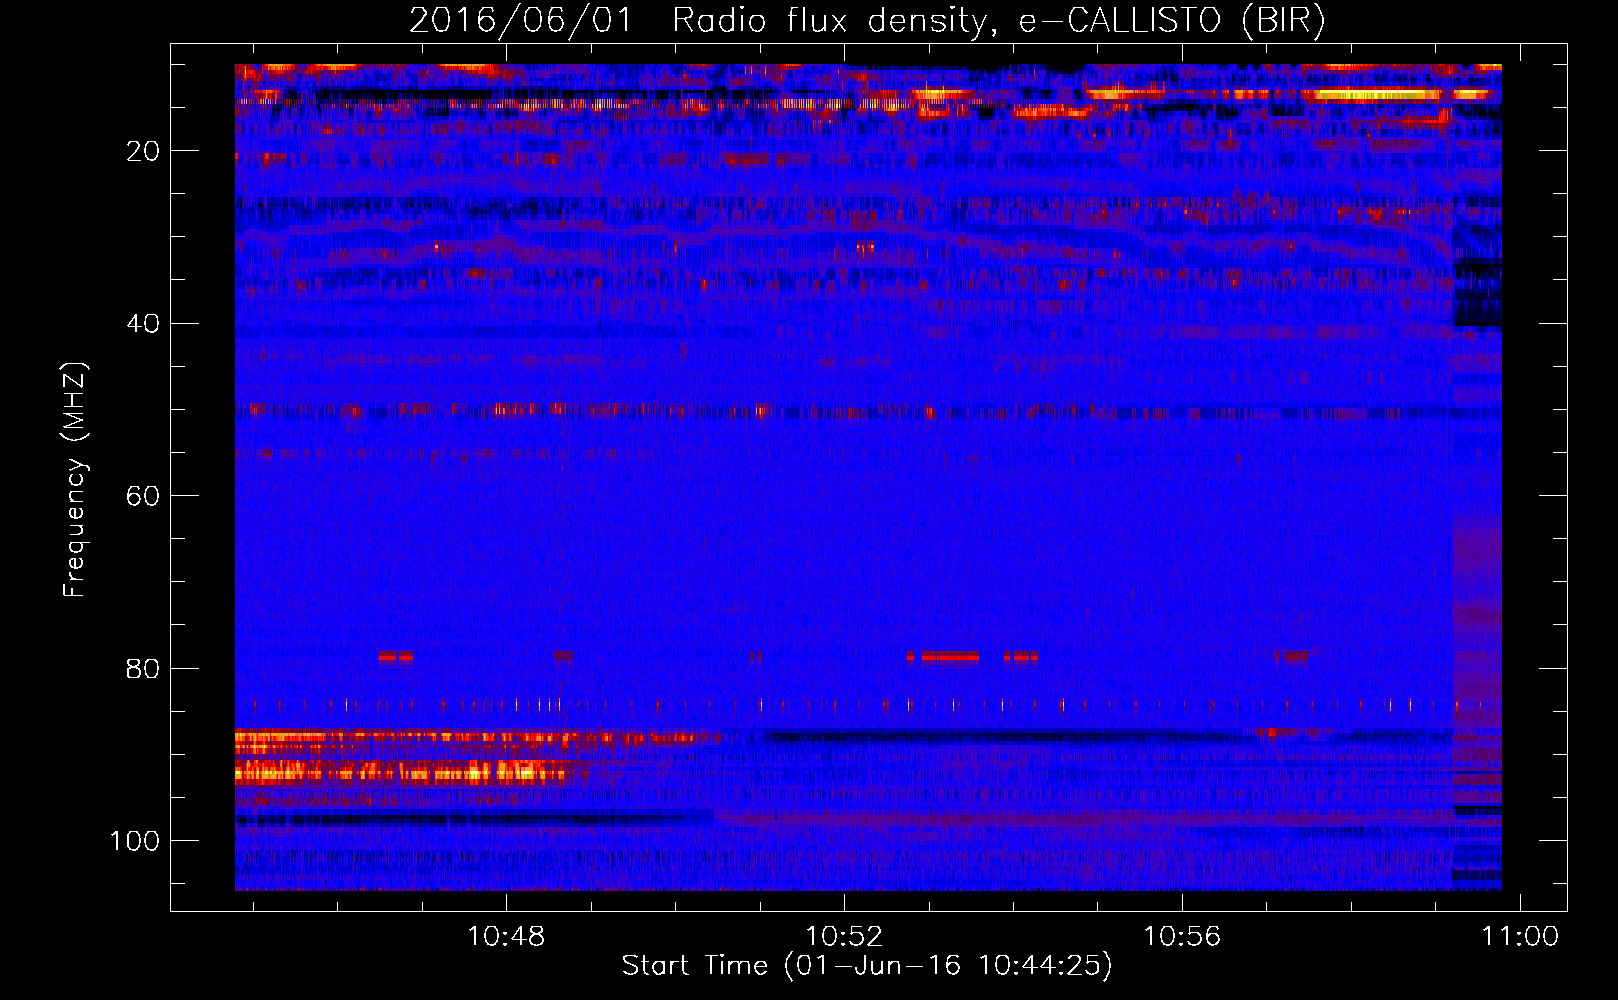The width and height of the screenshot is (1618, 1000).
Task: Select the '10:56' time tick label
Action: (x=1182, y=937)
